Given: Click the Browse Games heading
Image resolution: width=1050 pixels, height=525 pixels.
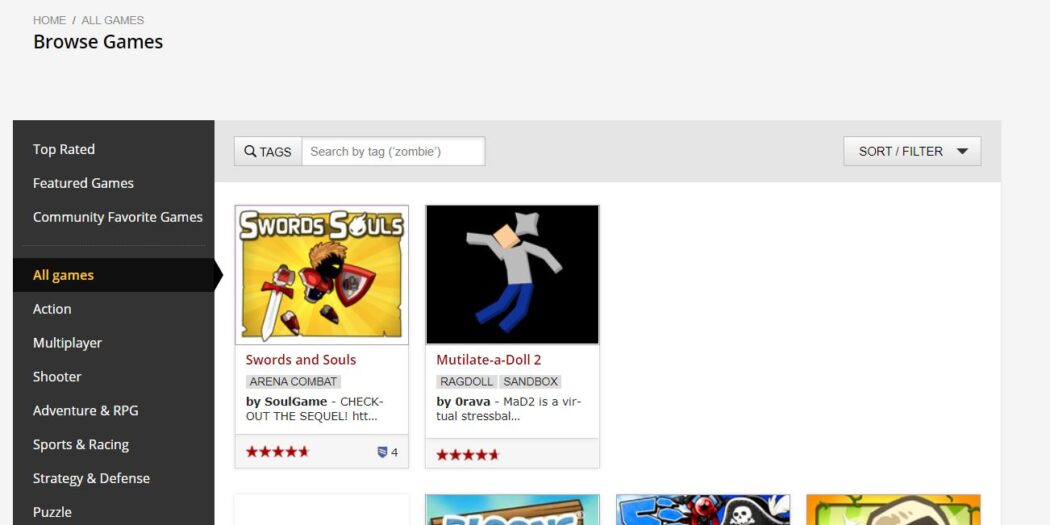Looking at the screenshot, I should click(98, 42).
